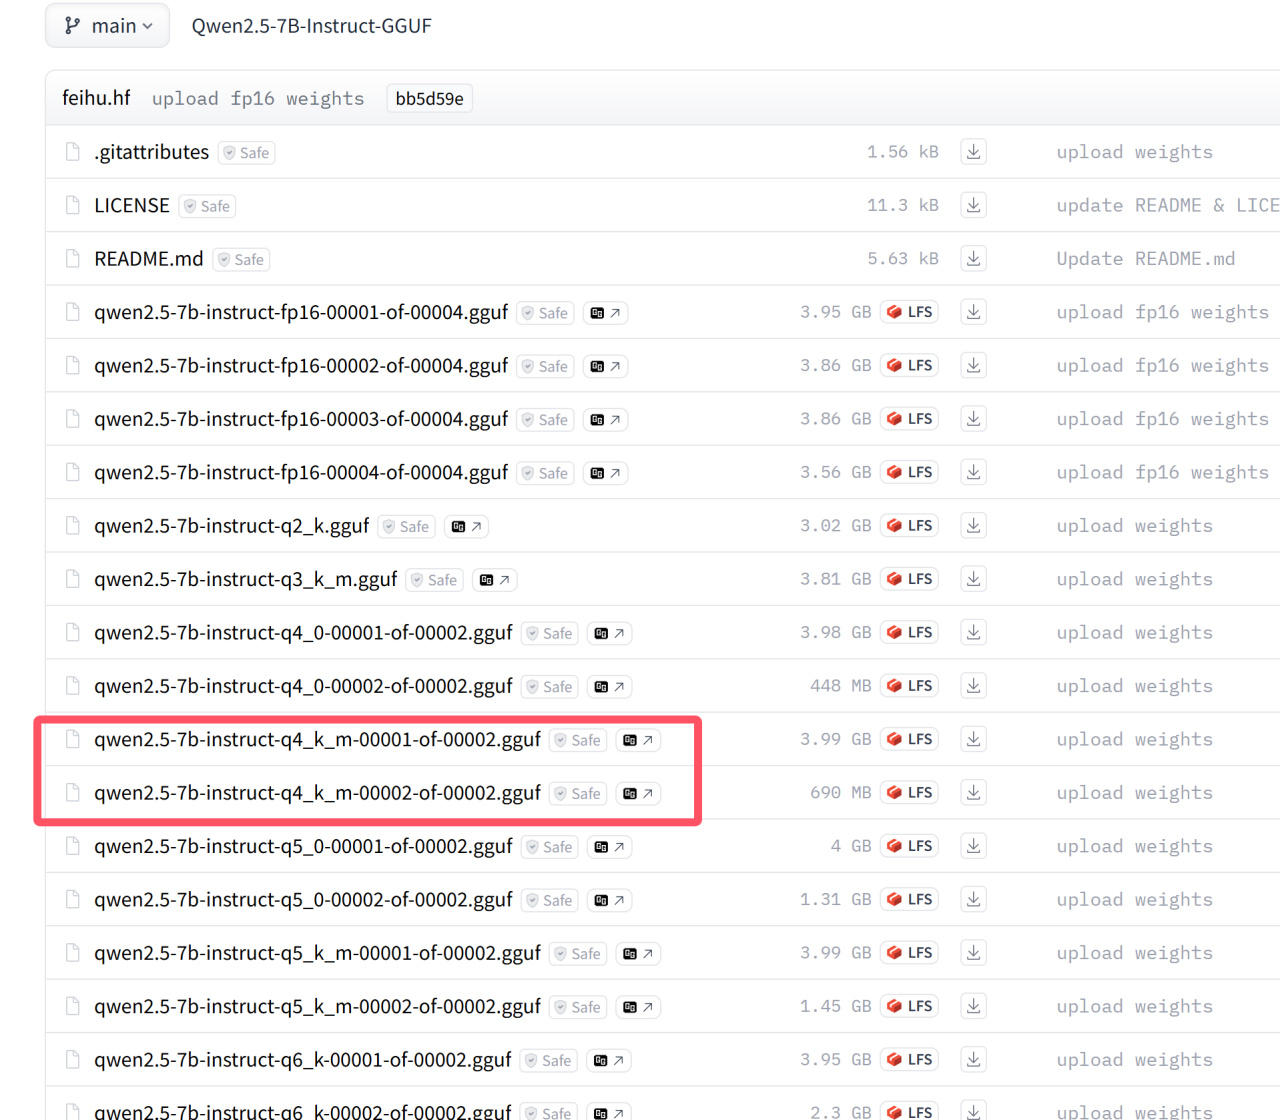Click LFS badge for q5_0-00002-of-00002.gguf
The height and width of the screenshot is (1120, 1280).
tap(909, 900)
